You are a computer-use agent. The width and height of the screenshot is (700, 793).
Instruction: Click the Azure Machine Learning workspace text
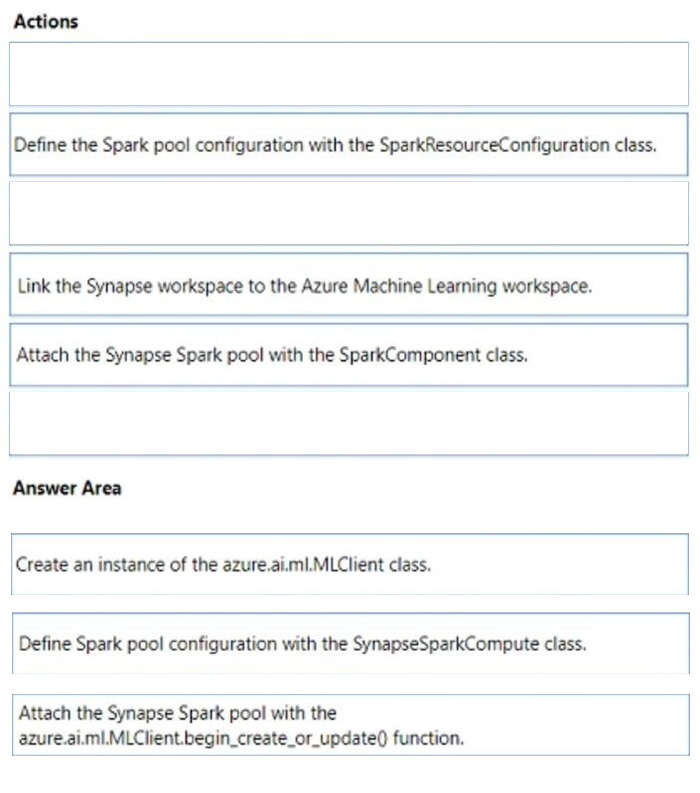pos(446,286)
